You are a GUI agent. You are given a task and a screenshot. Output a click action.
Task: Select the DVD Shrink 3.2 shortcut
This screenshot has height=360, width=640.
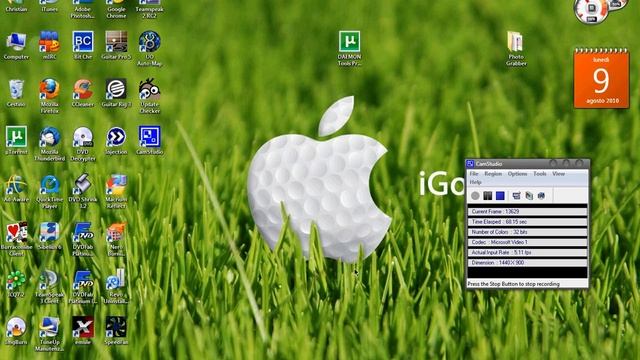click(x=83, y=191)
